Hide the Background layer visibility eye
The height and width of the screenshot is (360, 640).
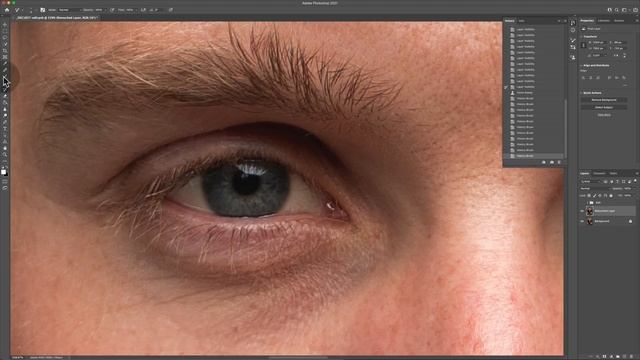pyautogui.click(x=582, y=221)
